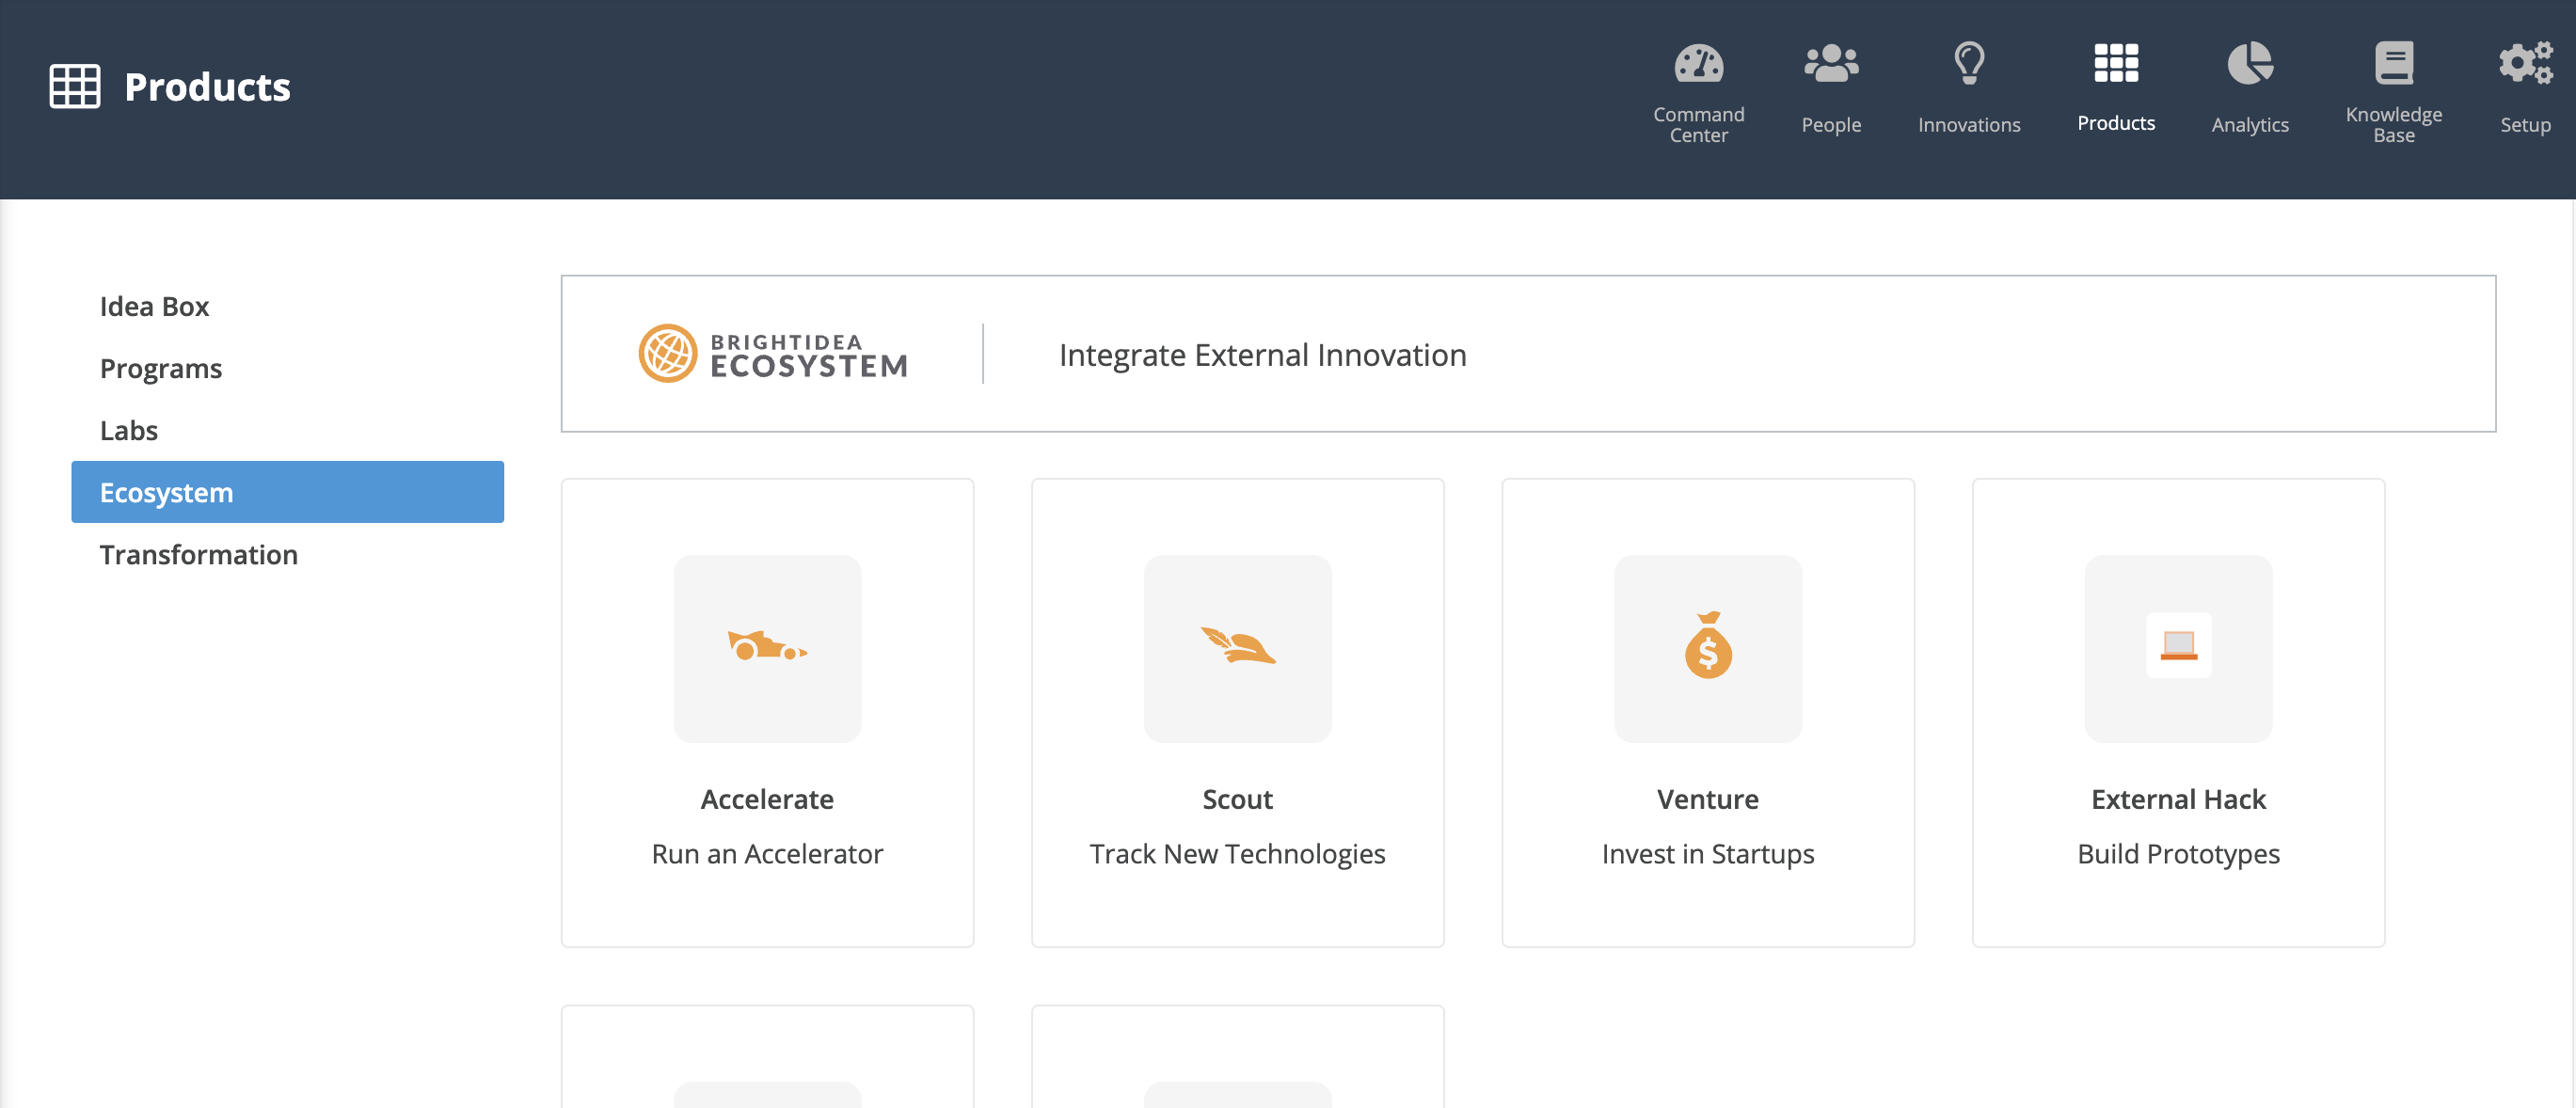Viewport: 2576px width, 1108px height.
Task: Click the BRIGHTIDEA ECOSYSTEM wordmark text
Action: [x=808, y=355]
